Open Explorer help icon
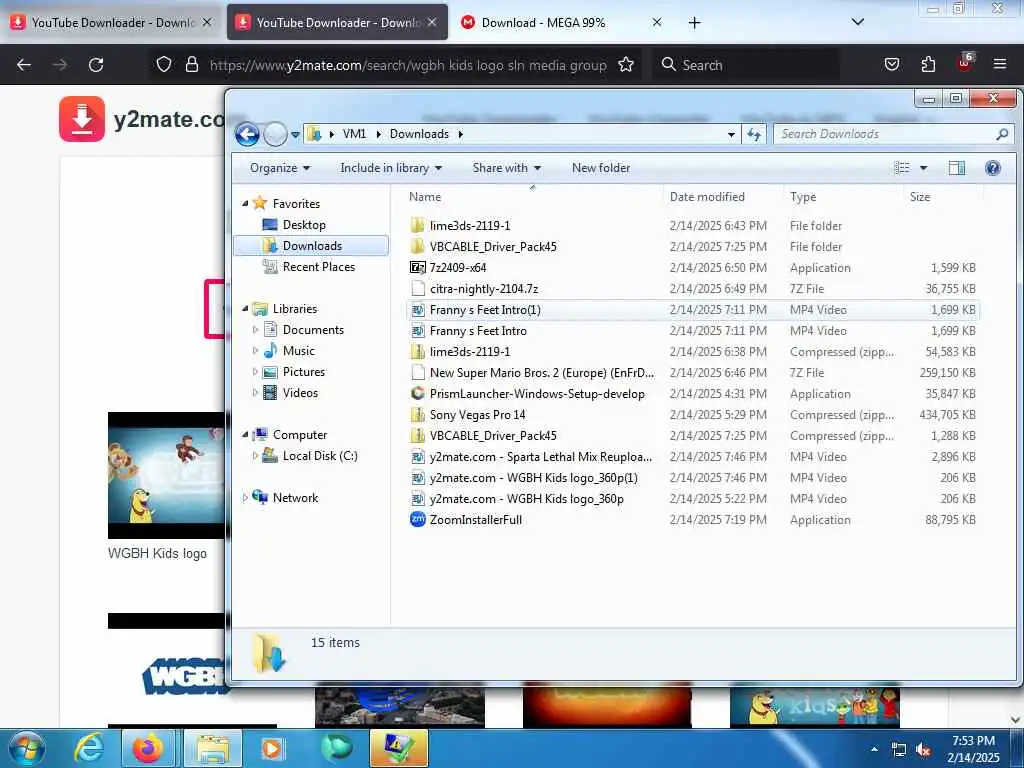This screenshot has width=1024, height=768. tap(993, 168)
